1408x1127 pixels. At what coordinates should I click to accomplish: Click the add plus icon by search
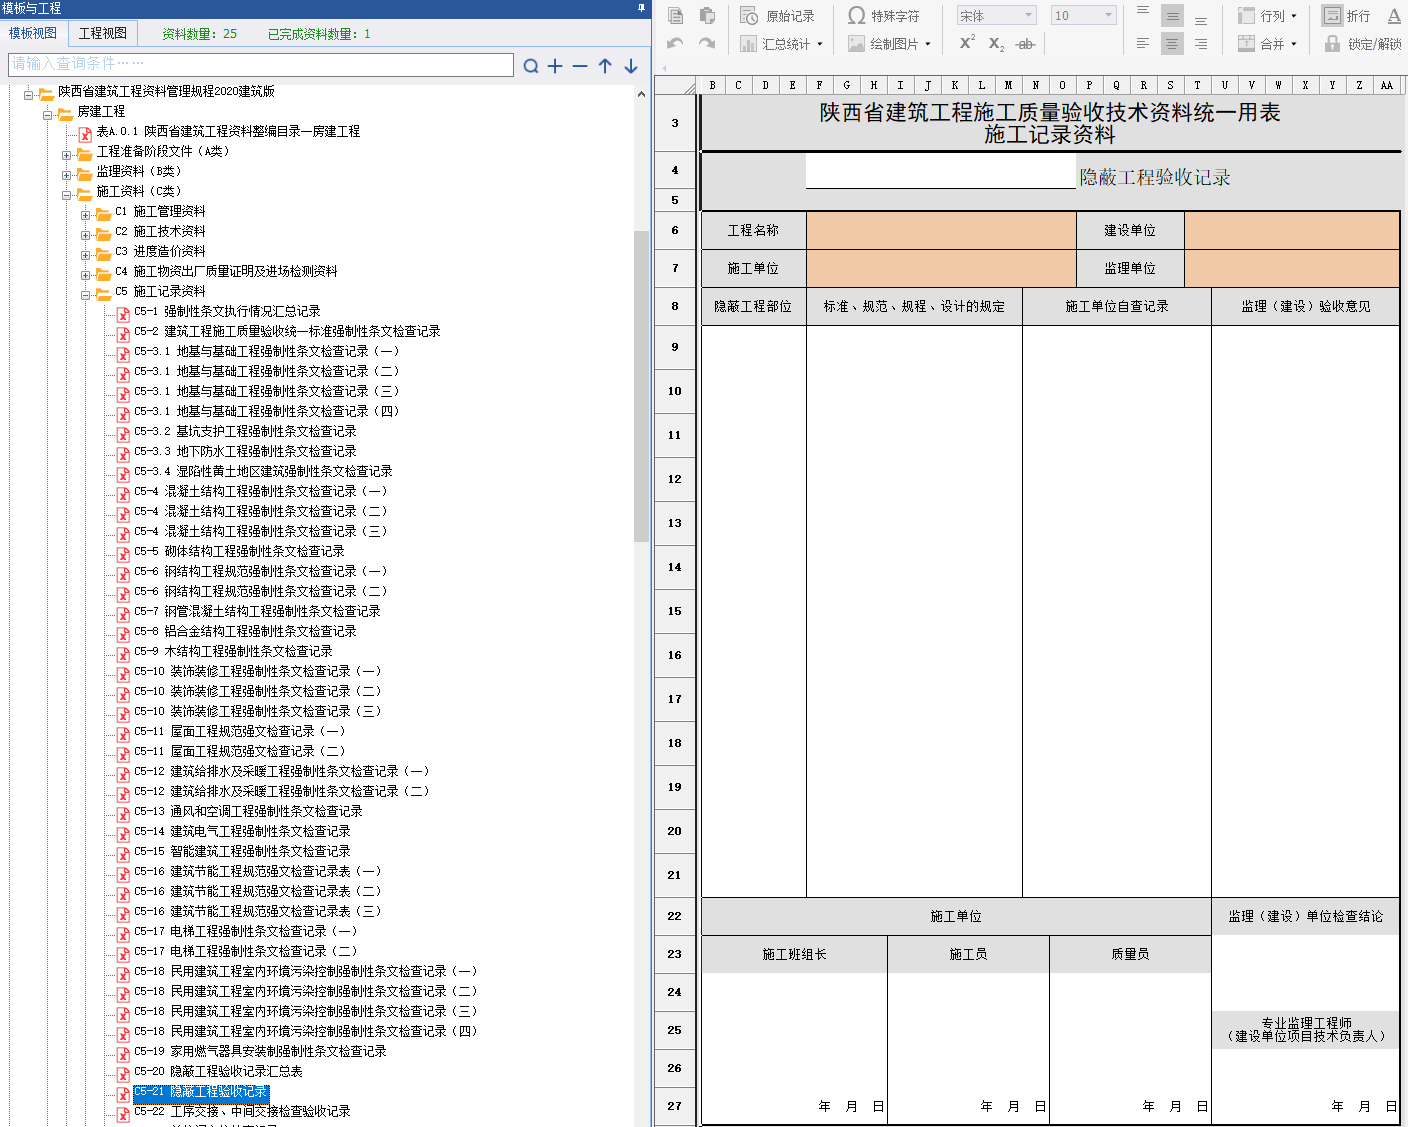[555, 66]
